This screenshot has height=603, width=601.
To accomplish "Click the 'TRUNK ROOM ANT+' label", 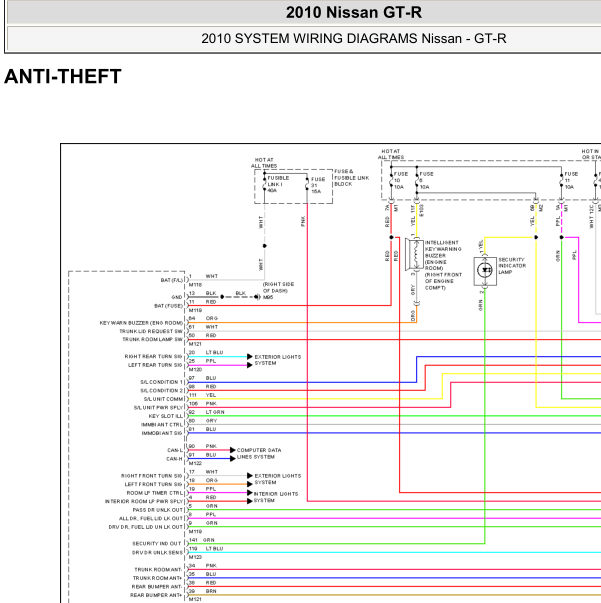I will (x=158, y=578).
